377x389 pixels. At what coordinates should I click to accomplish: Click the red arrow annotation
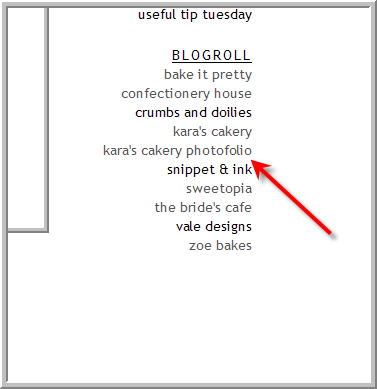(292, 197)
